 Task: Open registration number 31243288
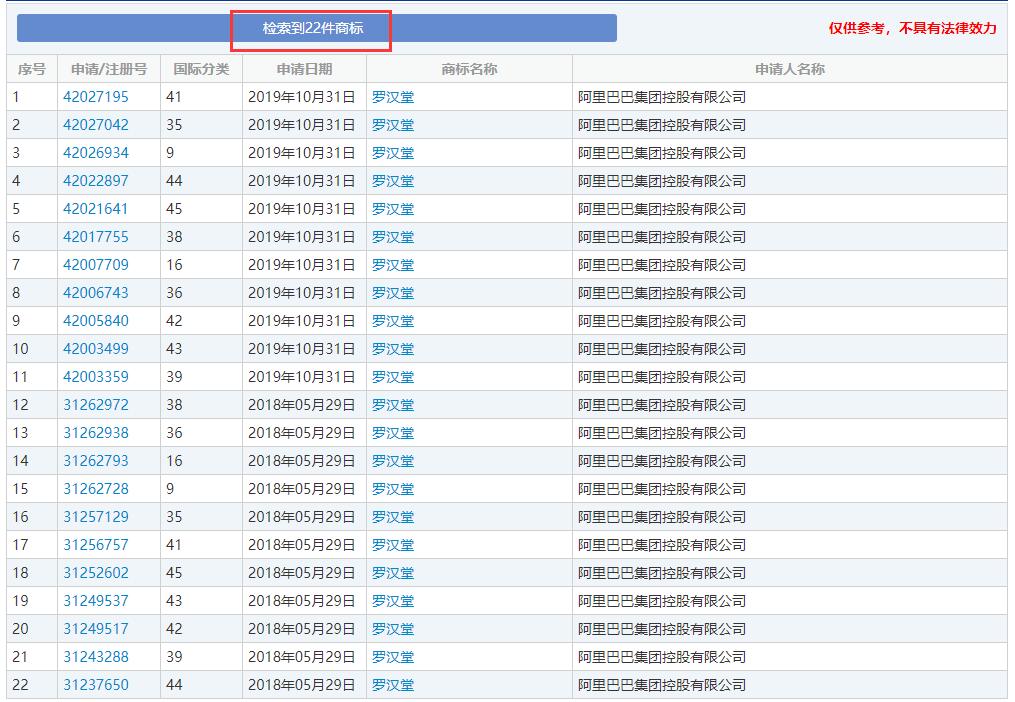click(x=96, y=657)
